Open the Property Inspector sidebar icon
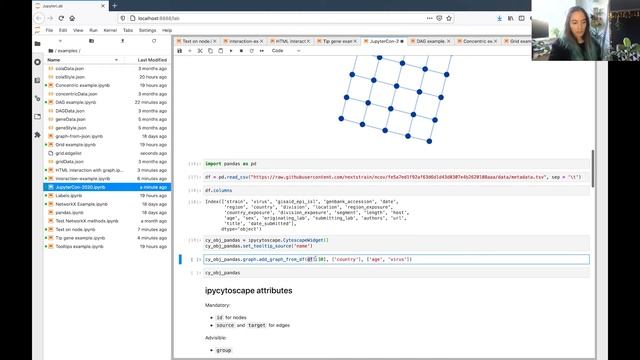This screenshot has height=360, width=640. [x=38, y=98]
